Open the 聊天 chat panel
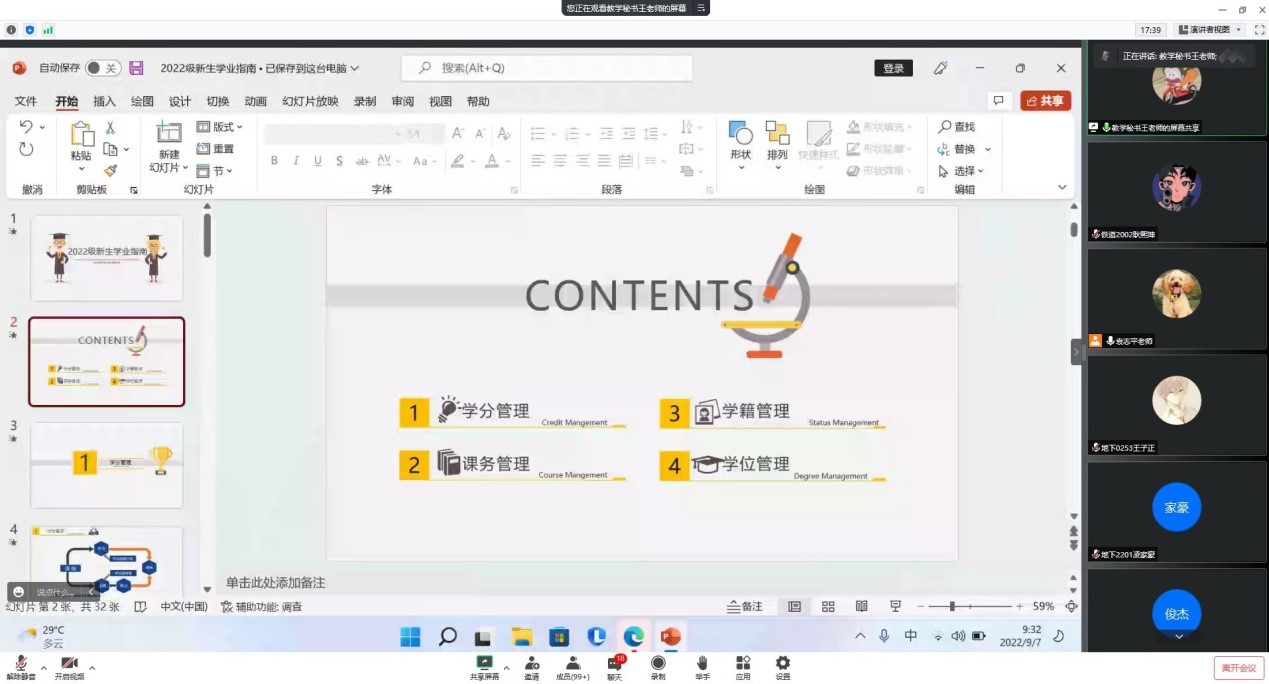The height and width of the screenshot is (684, 1269). click(x=614, y=666)
